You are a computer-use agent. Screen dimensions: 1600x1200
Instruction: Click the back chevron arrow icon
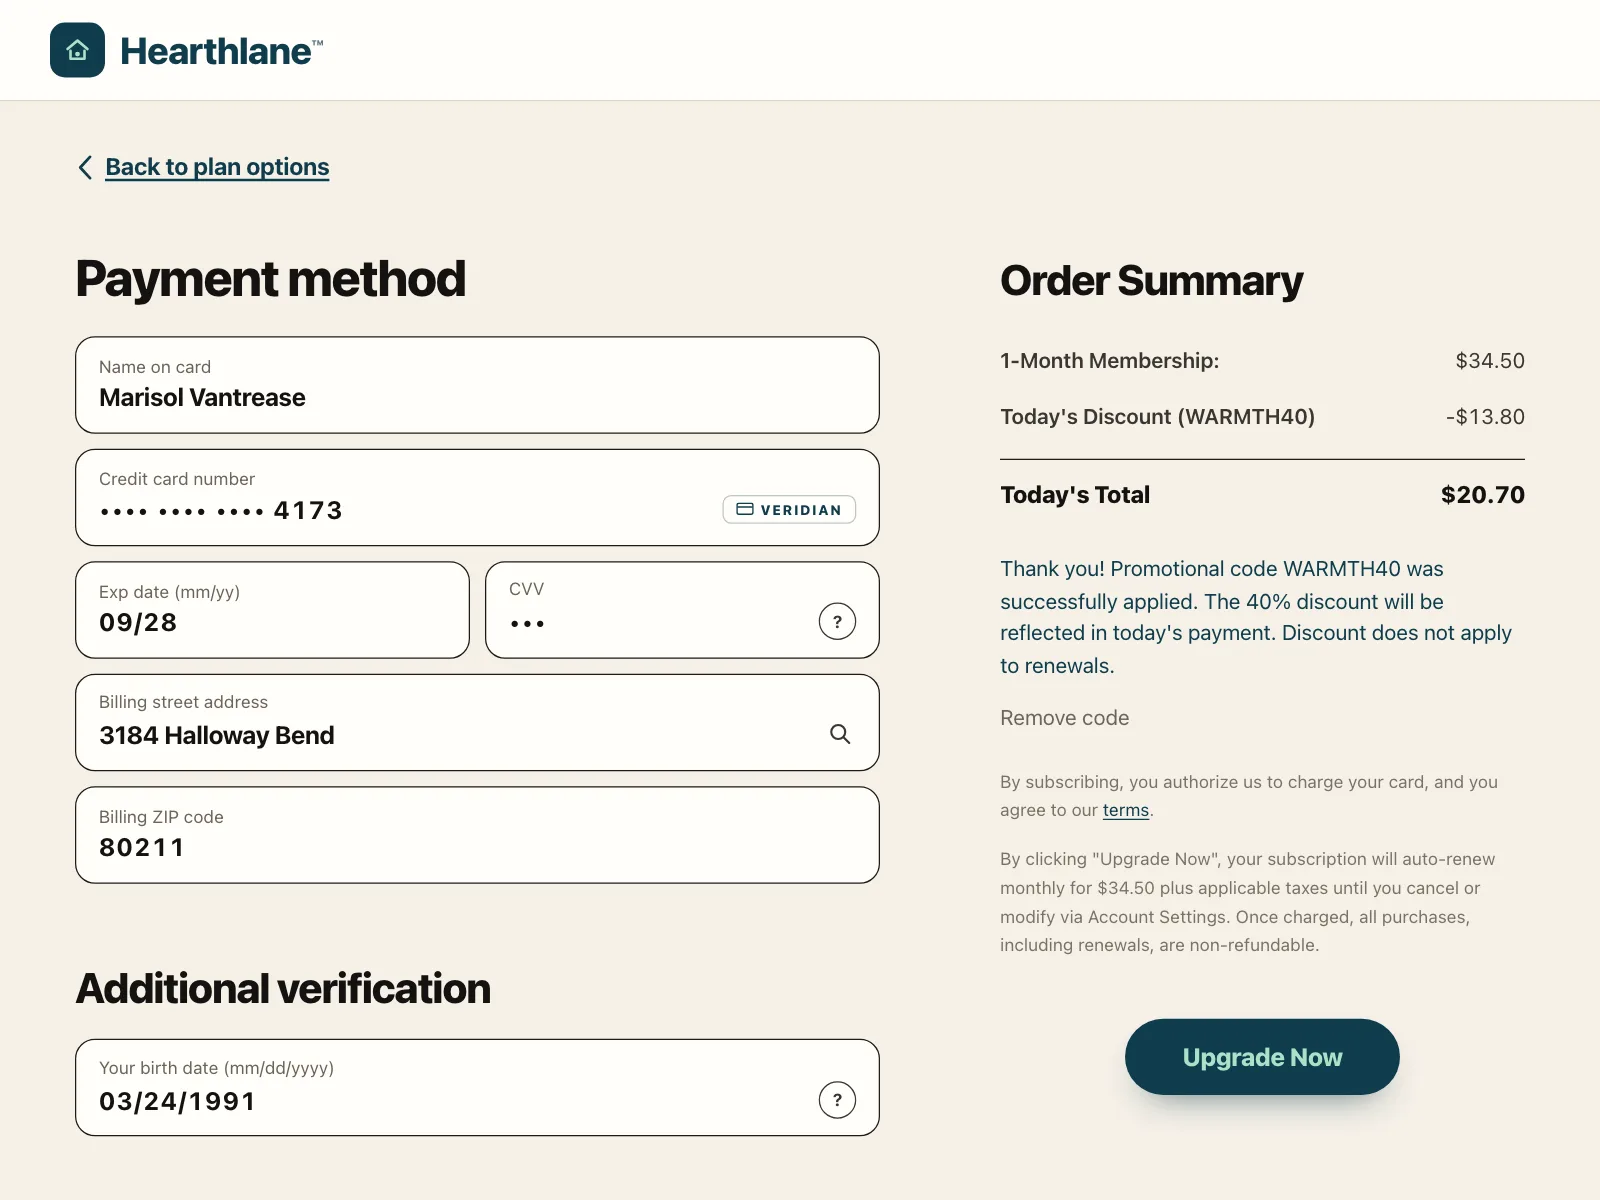tap(85, 167)
